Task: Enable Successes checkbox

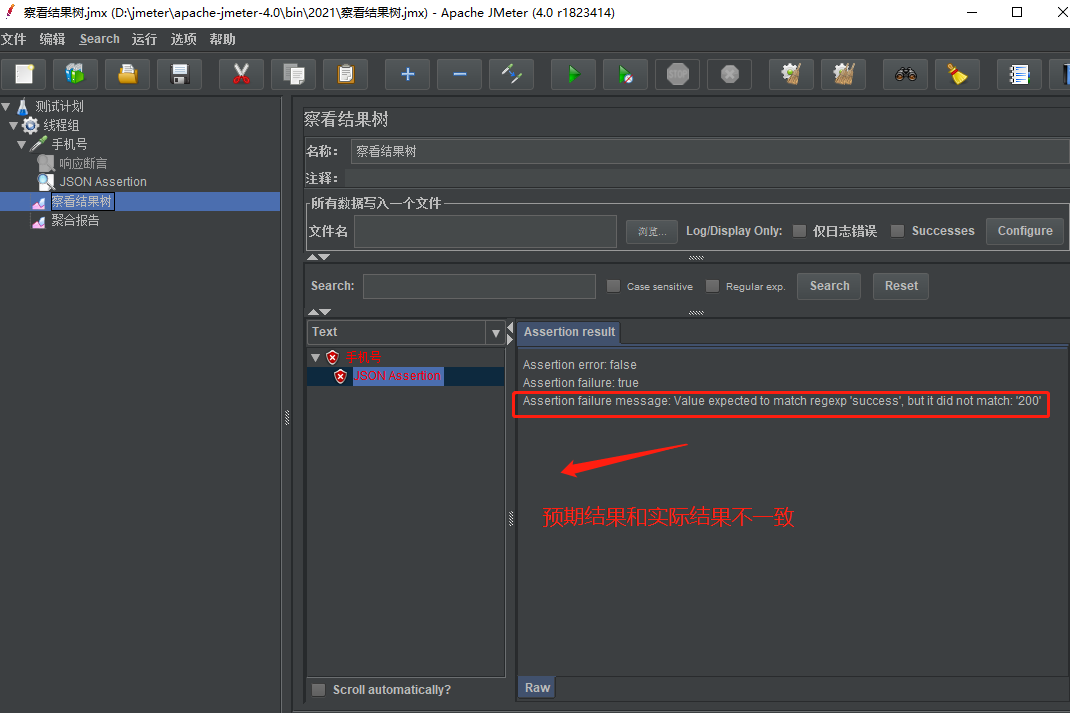Action: [898, 231]
